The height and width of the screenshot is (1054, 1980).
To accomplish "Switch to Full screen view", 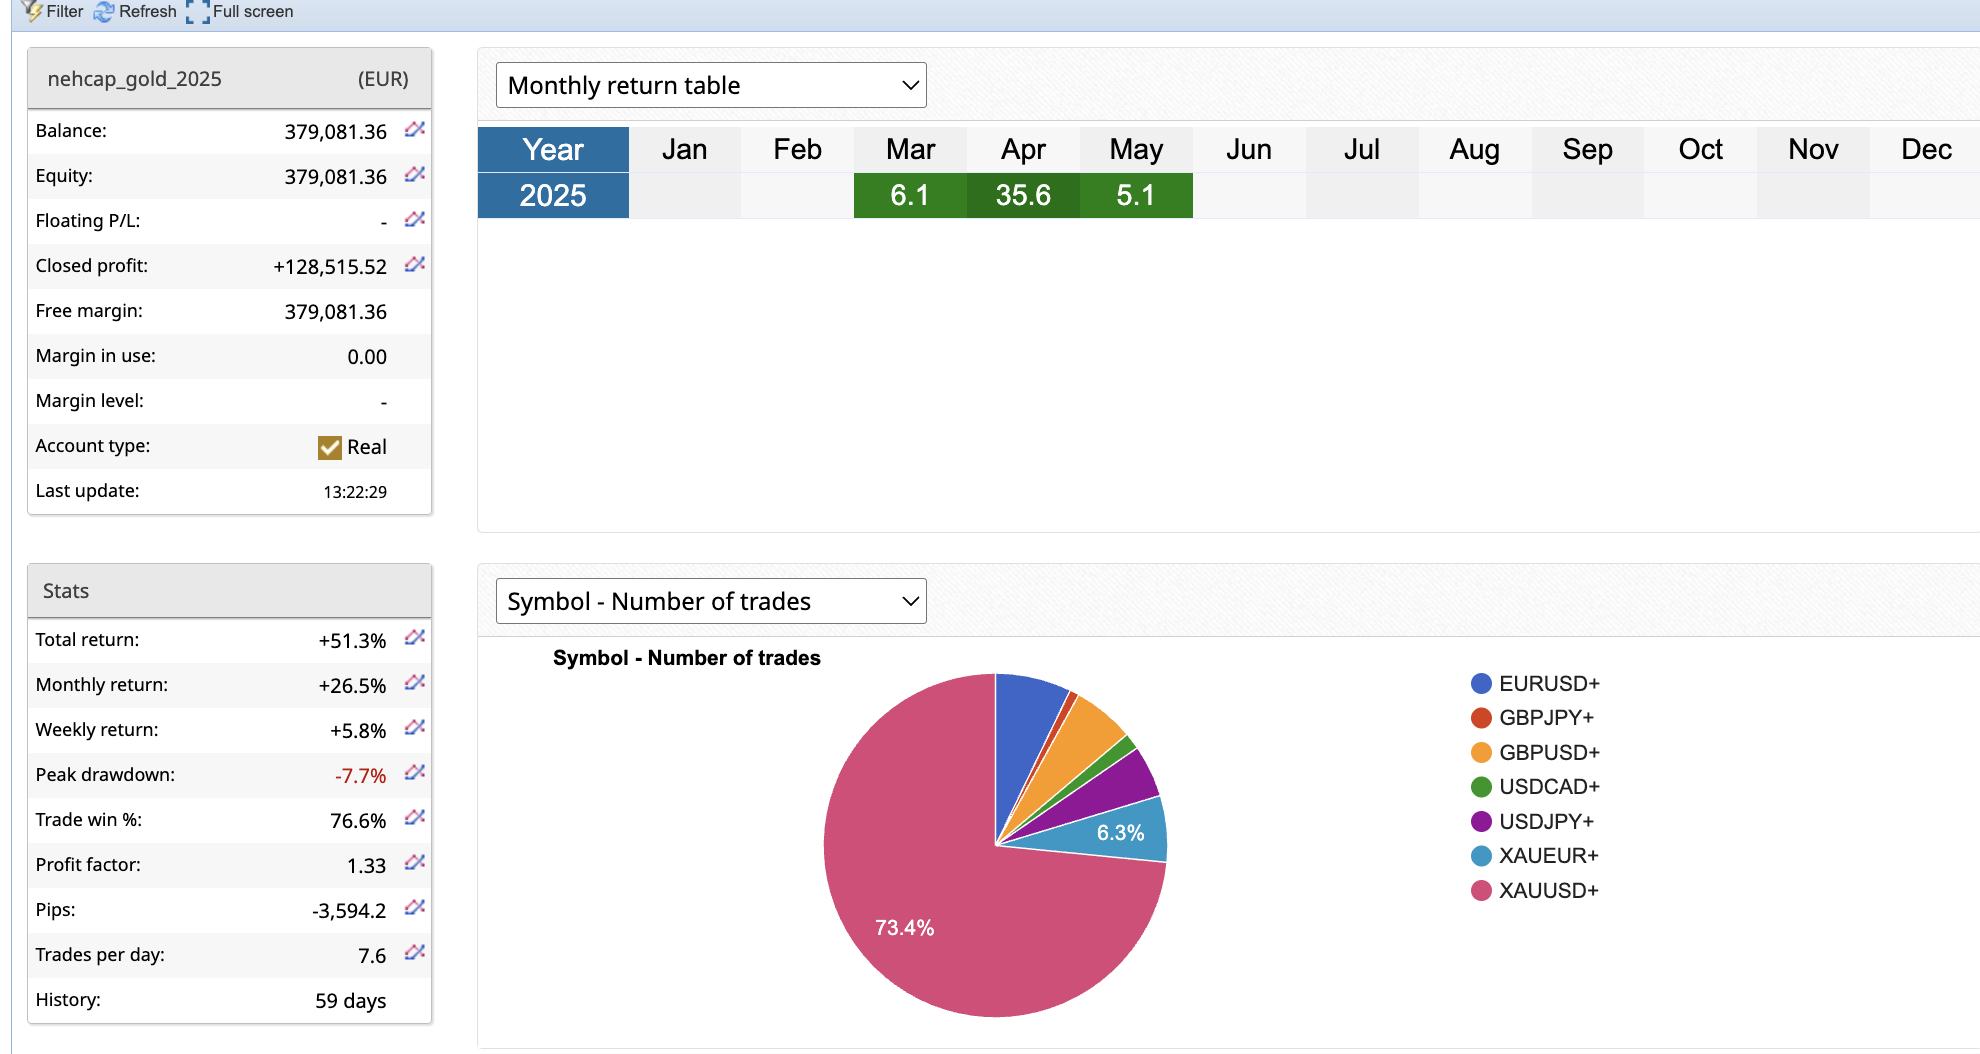I will [x=240, y=12].
